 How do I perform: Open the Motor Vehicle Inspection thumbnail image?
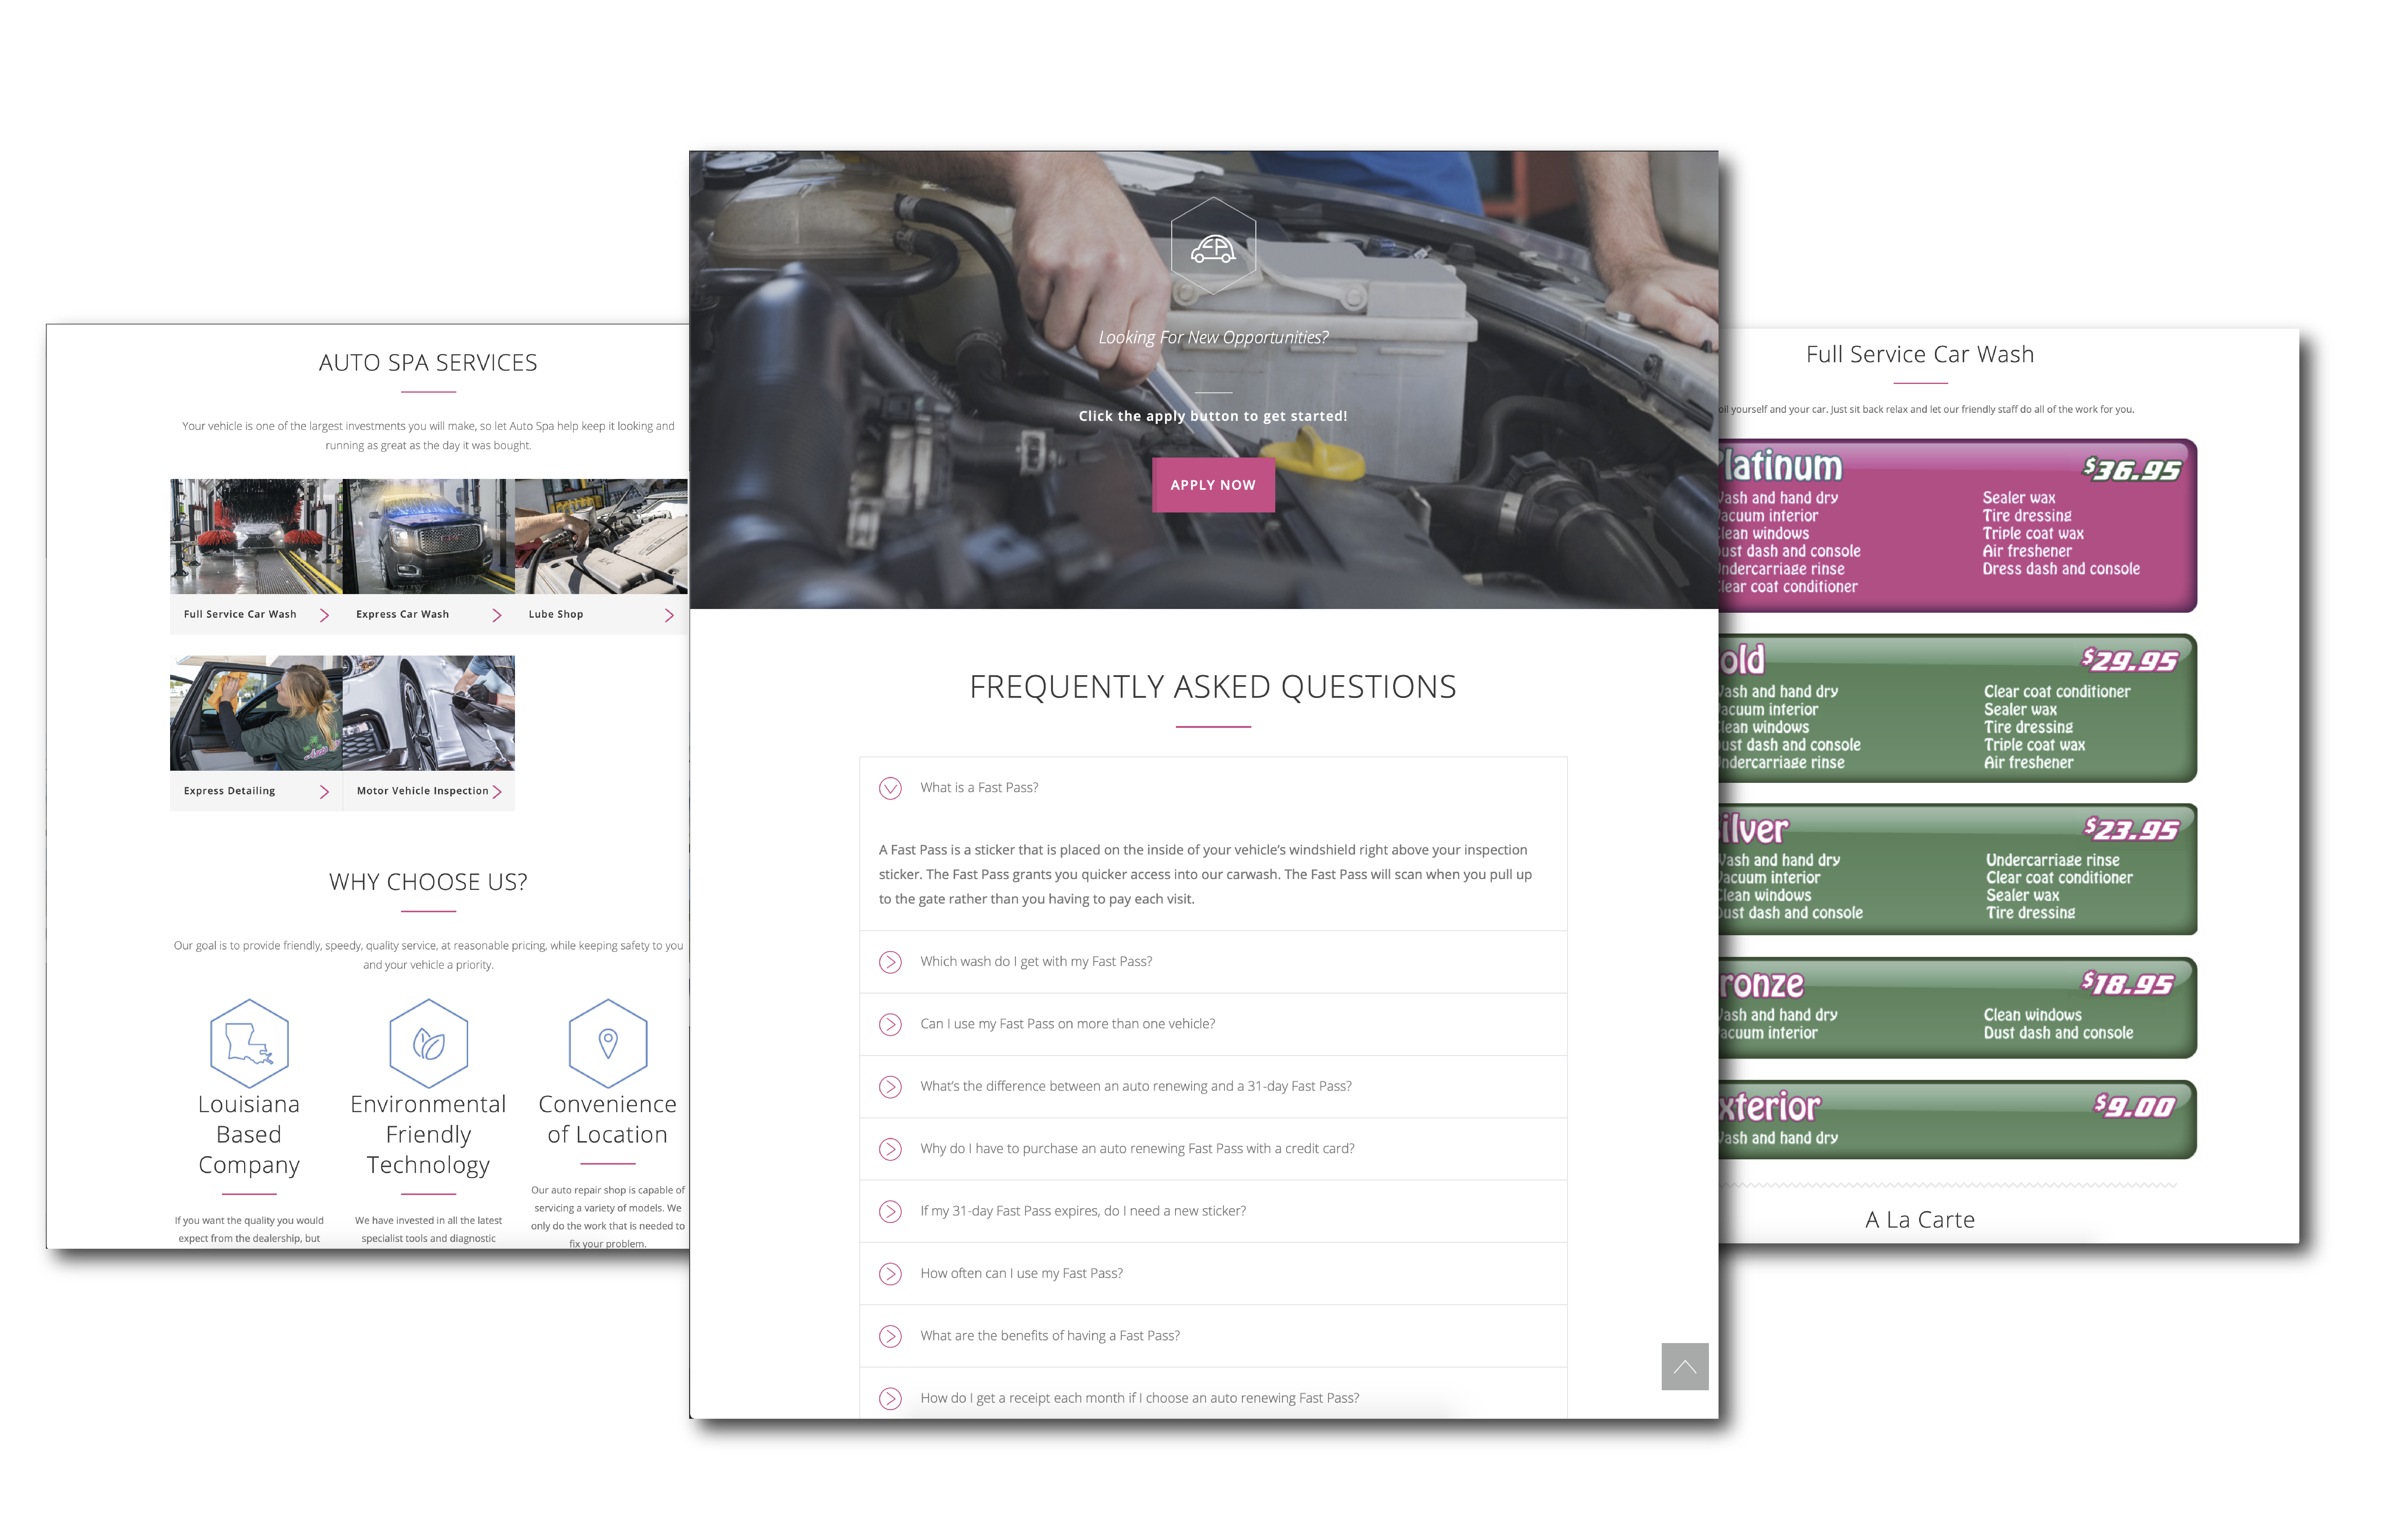(429, 713)
